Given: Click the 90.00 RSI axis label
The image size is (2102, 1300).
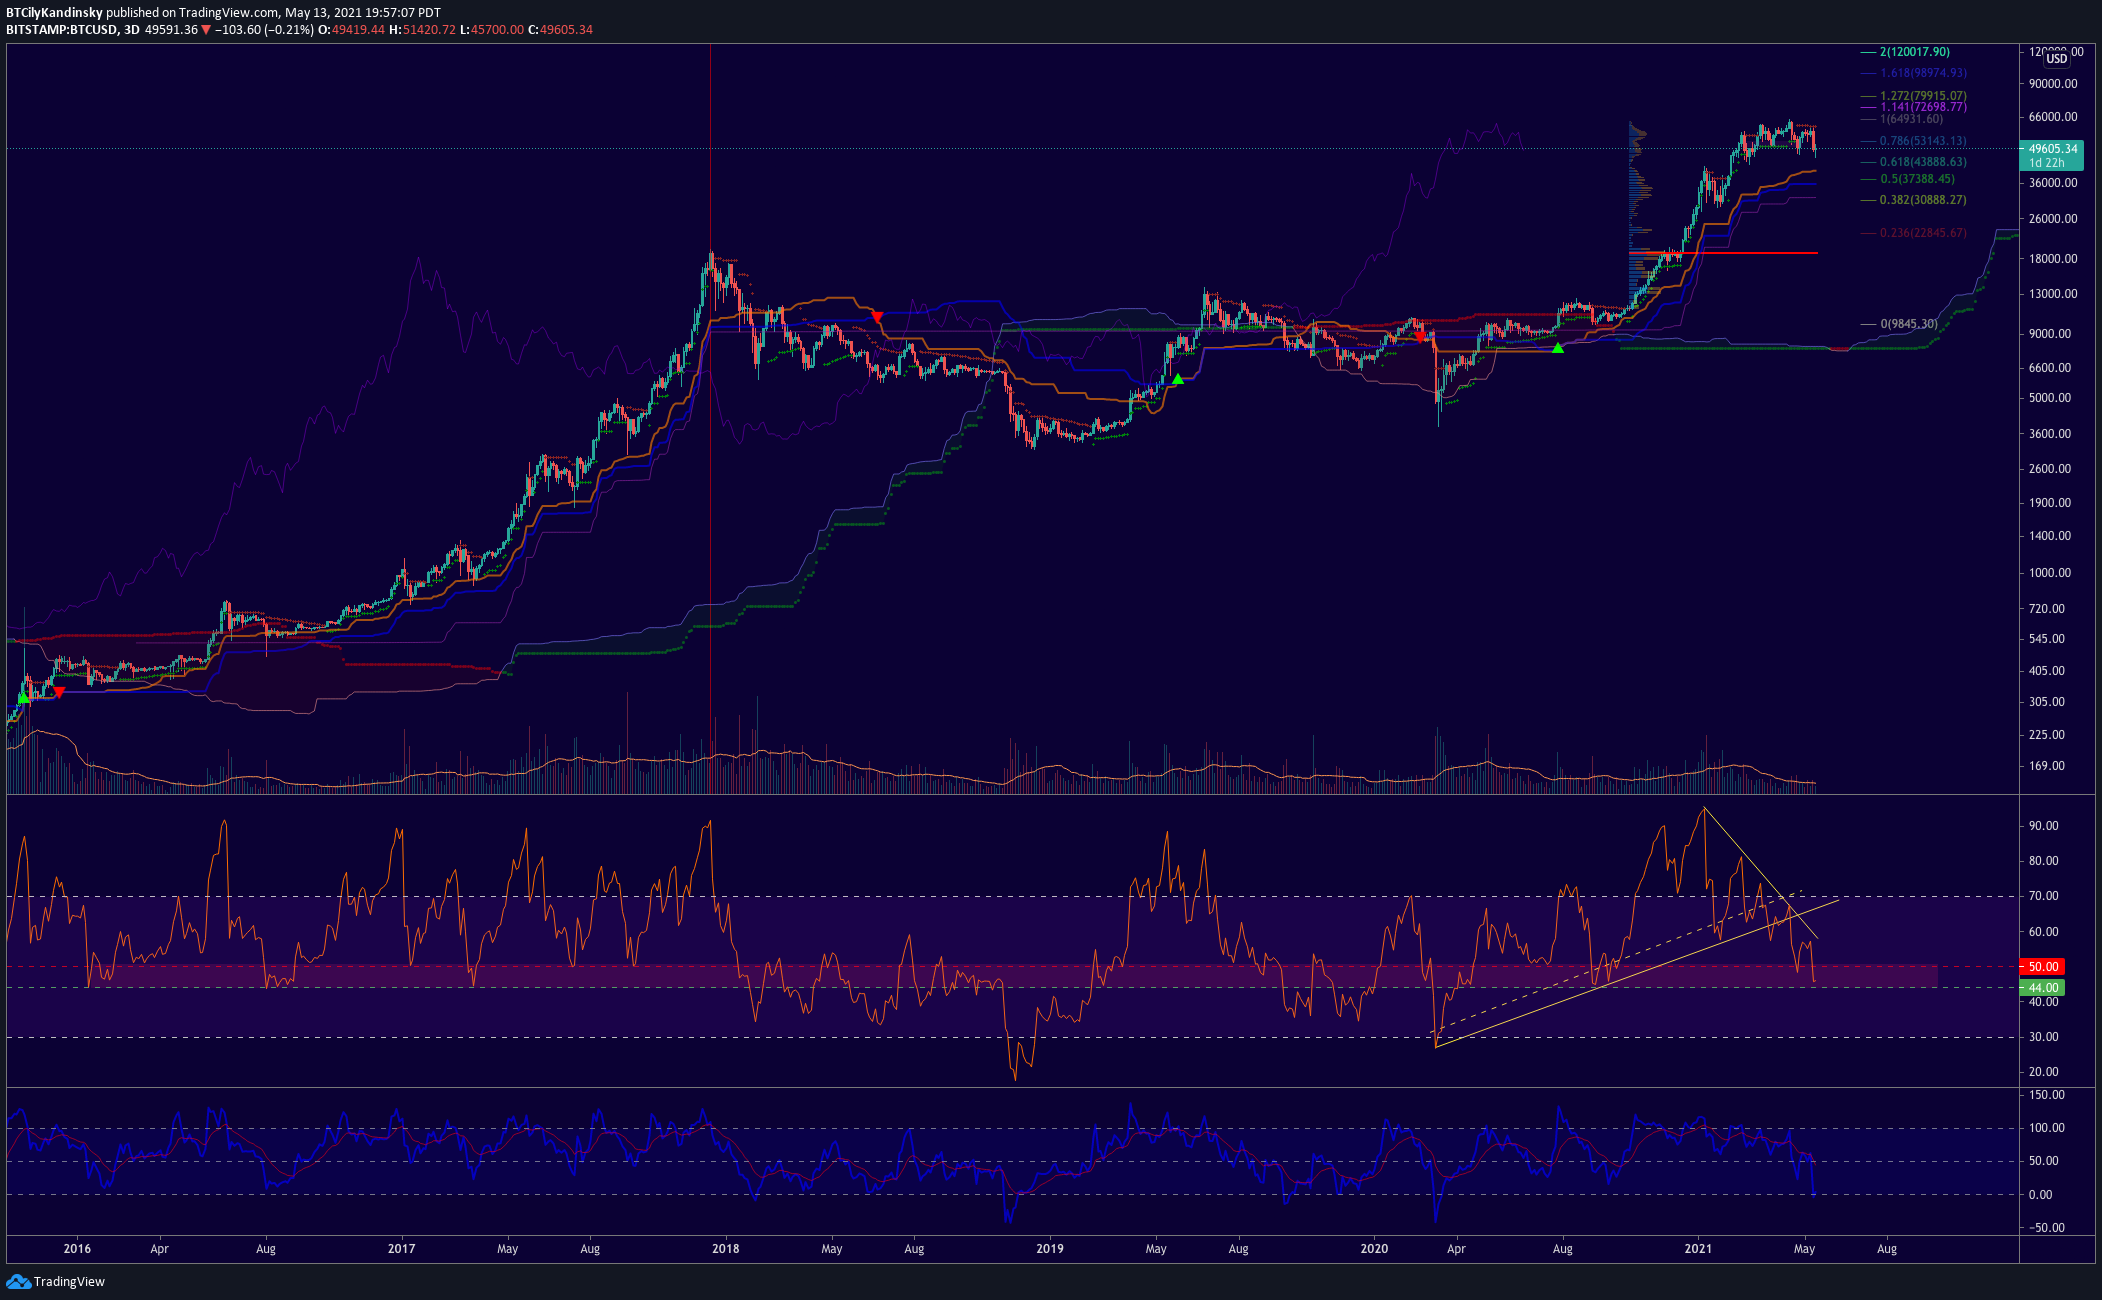Looking at the screenshot, I should coord(2044,826).
